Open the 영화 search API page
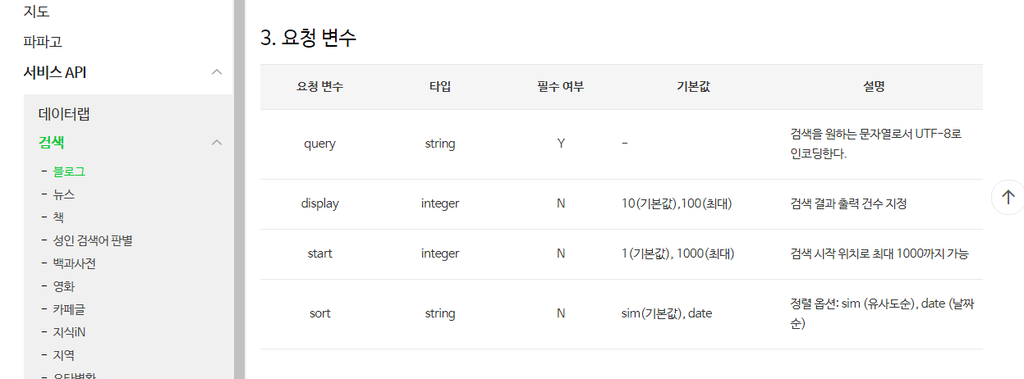 point(63,286)
